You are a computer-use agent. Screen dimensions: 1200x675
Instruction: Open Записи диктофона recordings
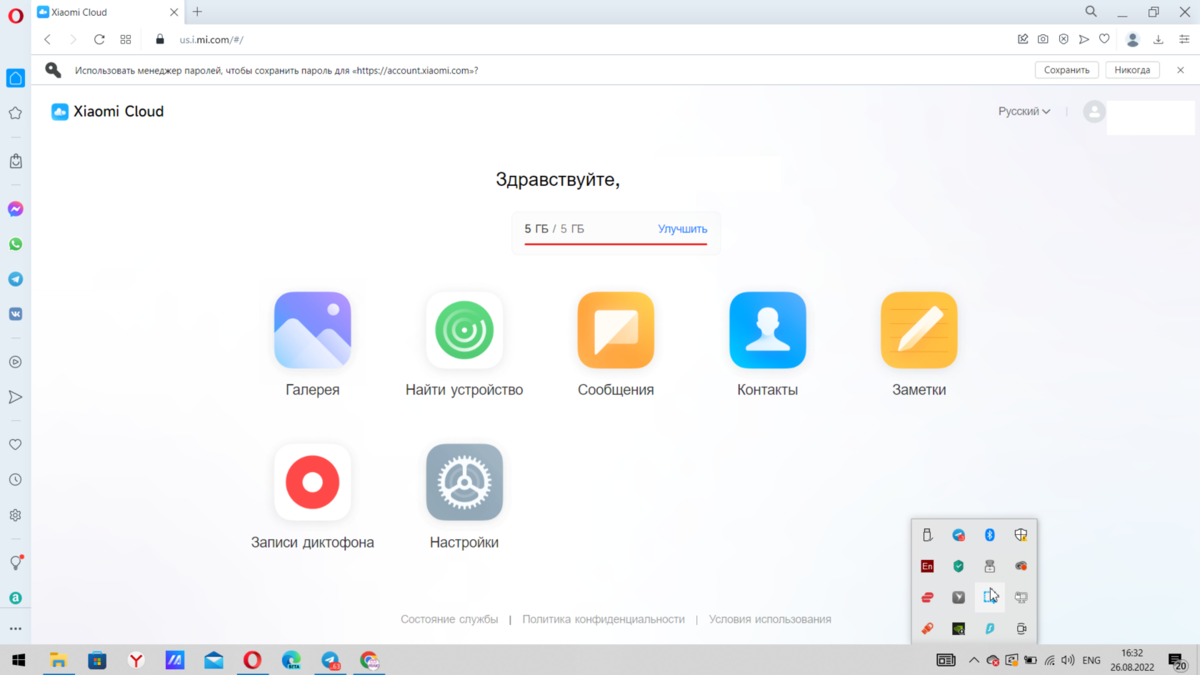click(x=312, y=483)
